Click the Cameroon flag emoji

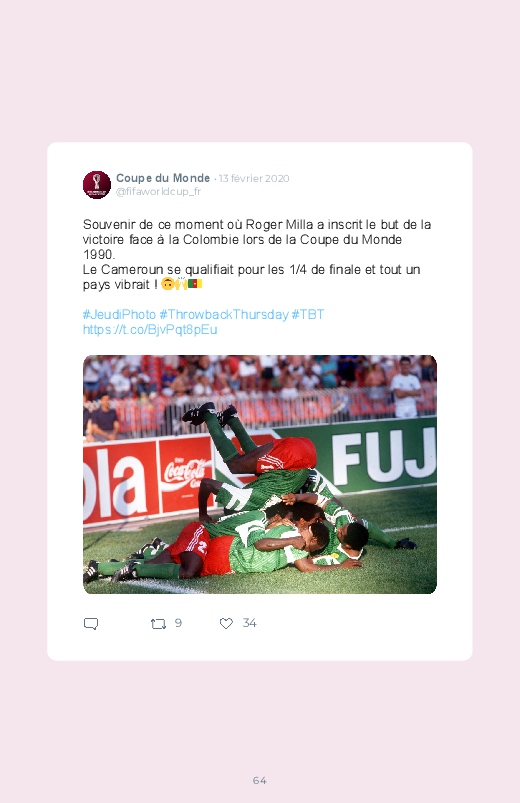pos(195,284)
